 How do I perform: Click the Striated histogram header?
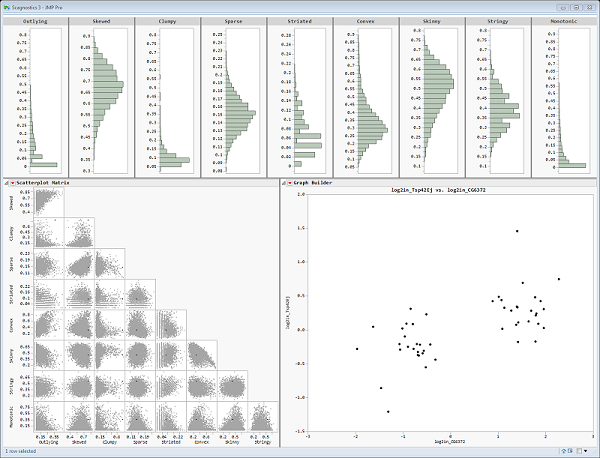click(298, 21)
